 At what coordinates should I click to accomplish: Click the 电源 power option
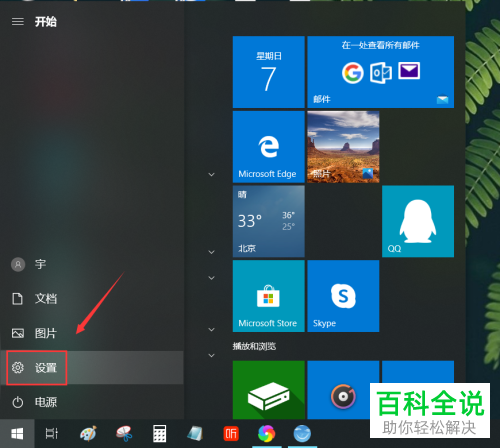click(92, 402)
